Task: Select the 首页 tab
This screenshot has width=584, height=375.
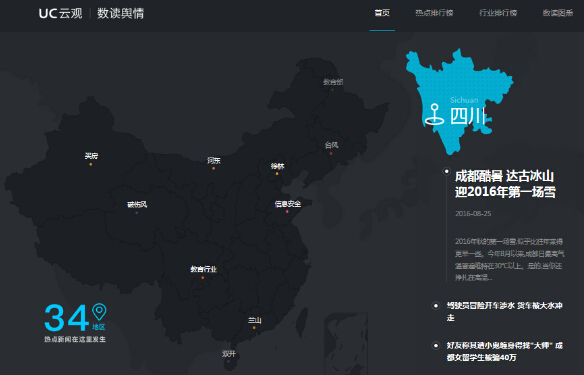Action: pos(382,13)
